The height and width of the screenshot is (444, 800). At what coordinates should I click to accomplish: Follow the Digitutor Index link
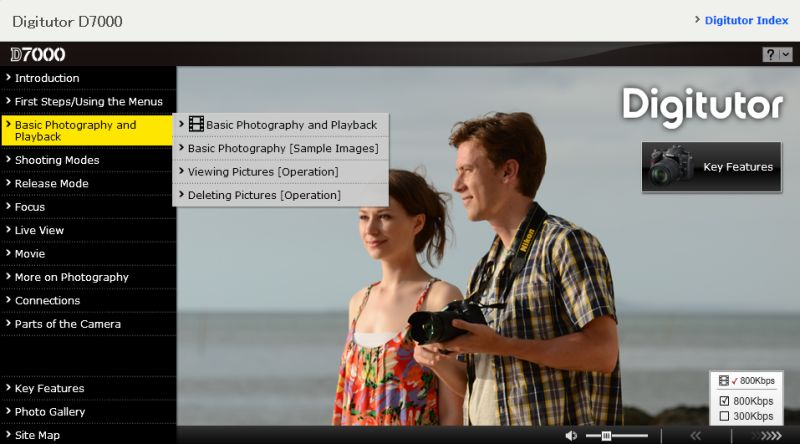(746, 20)
